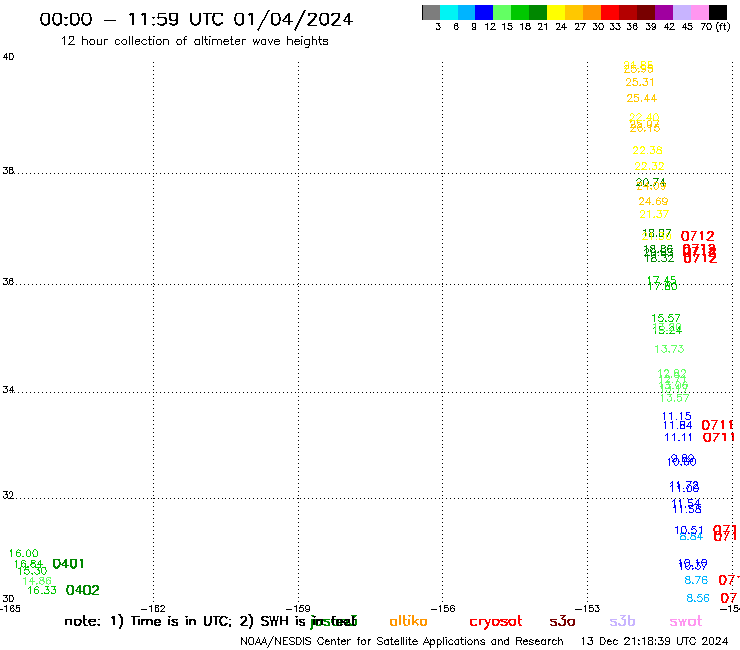
Task: Select the subtitle '12 hour collection of altimeter wave heights'
Action: (194, 41)
